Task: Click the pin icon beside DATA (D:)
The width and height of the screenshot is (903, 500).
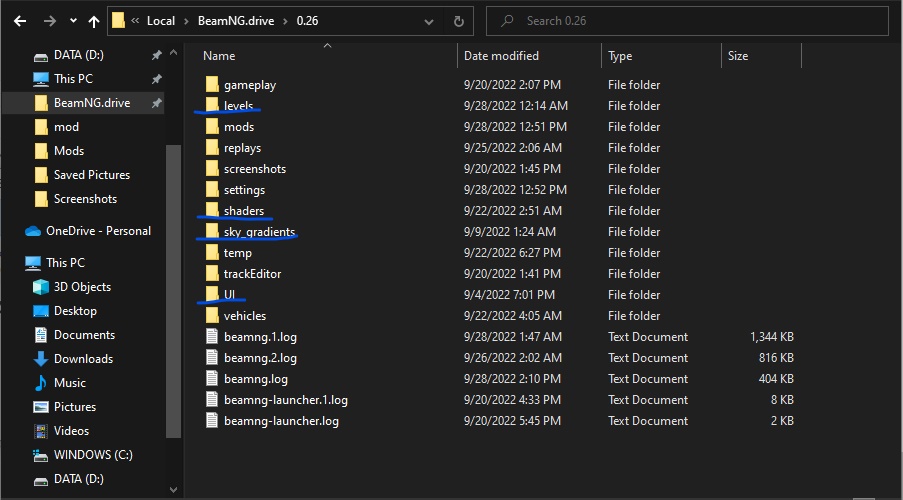Action: (x=156, y=55)
